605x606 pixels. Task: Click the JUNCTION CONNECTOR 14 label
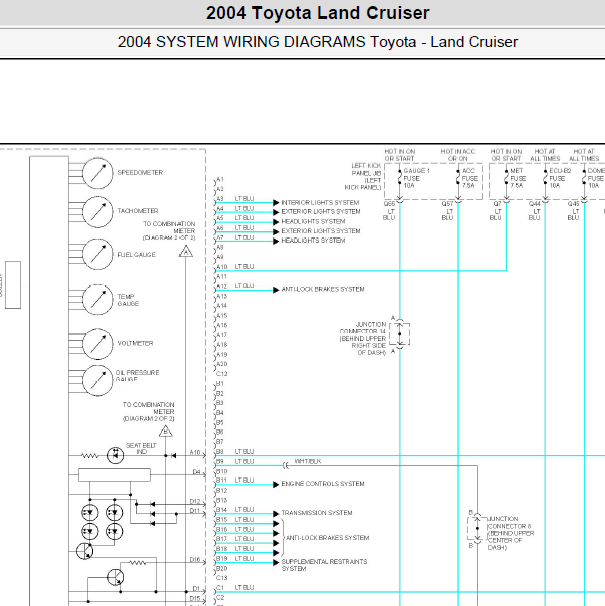tap(363, 339)
